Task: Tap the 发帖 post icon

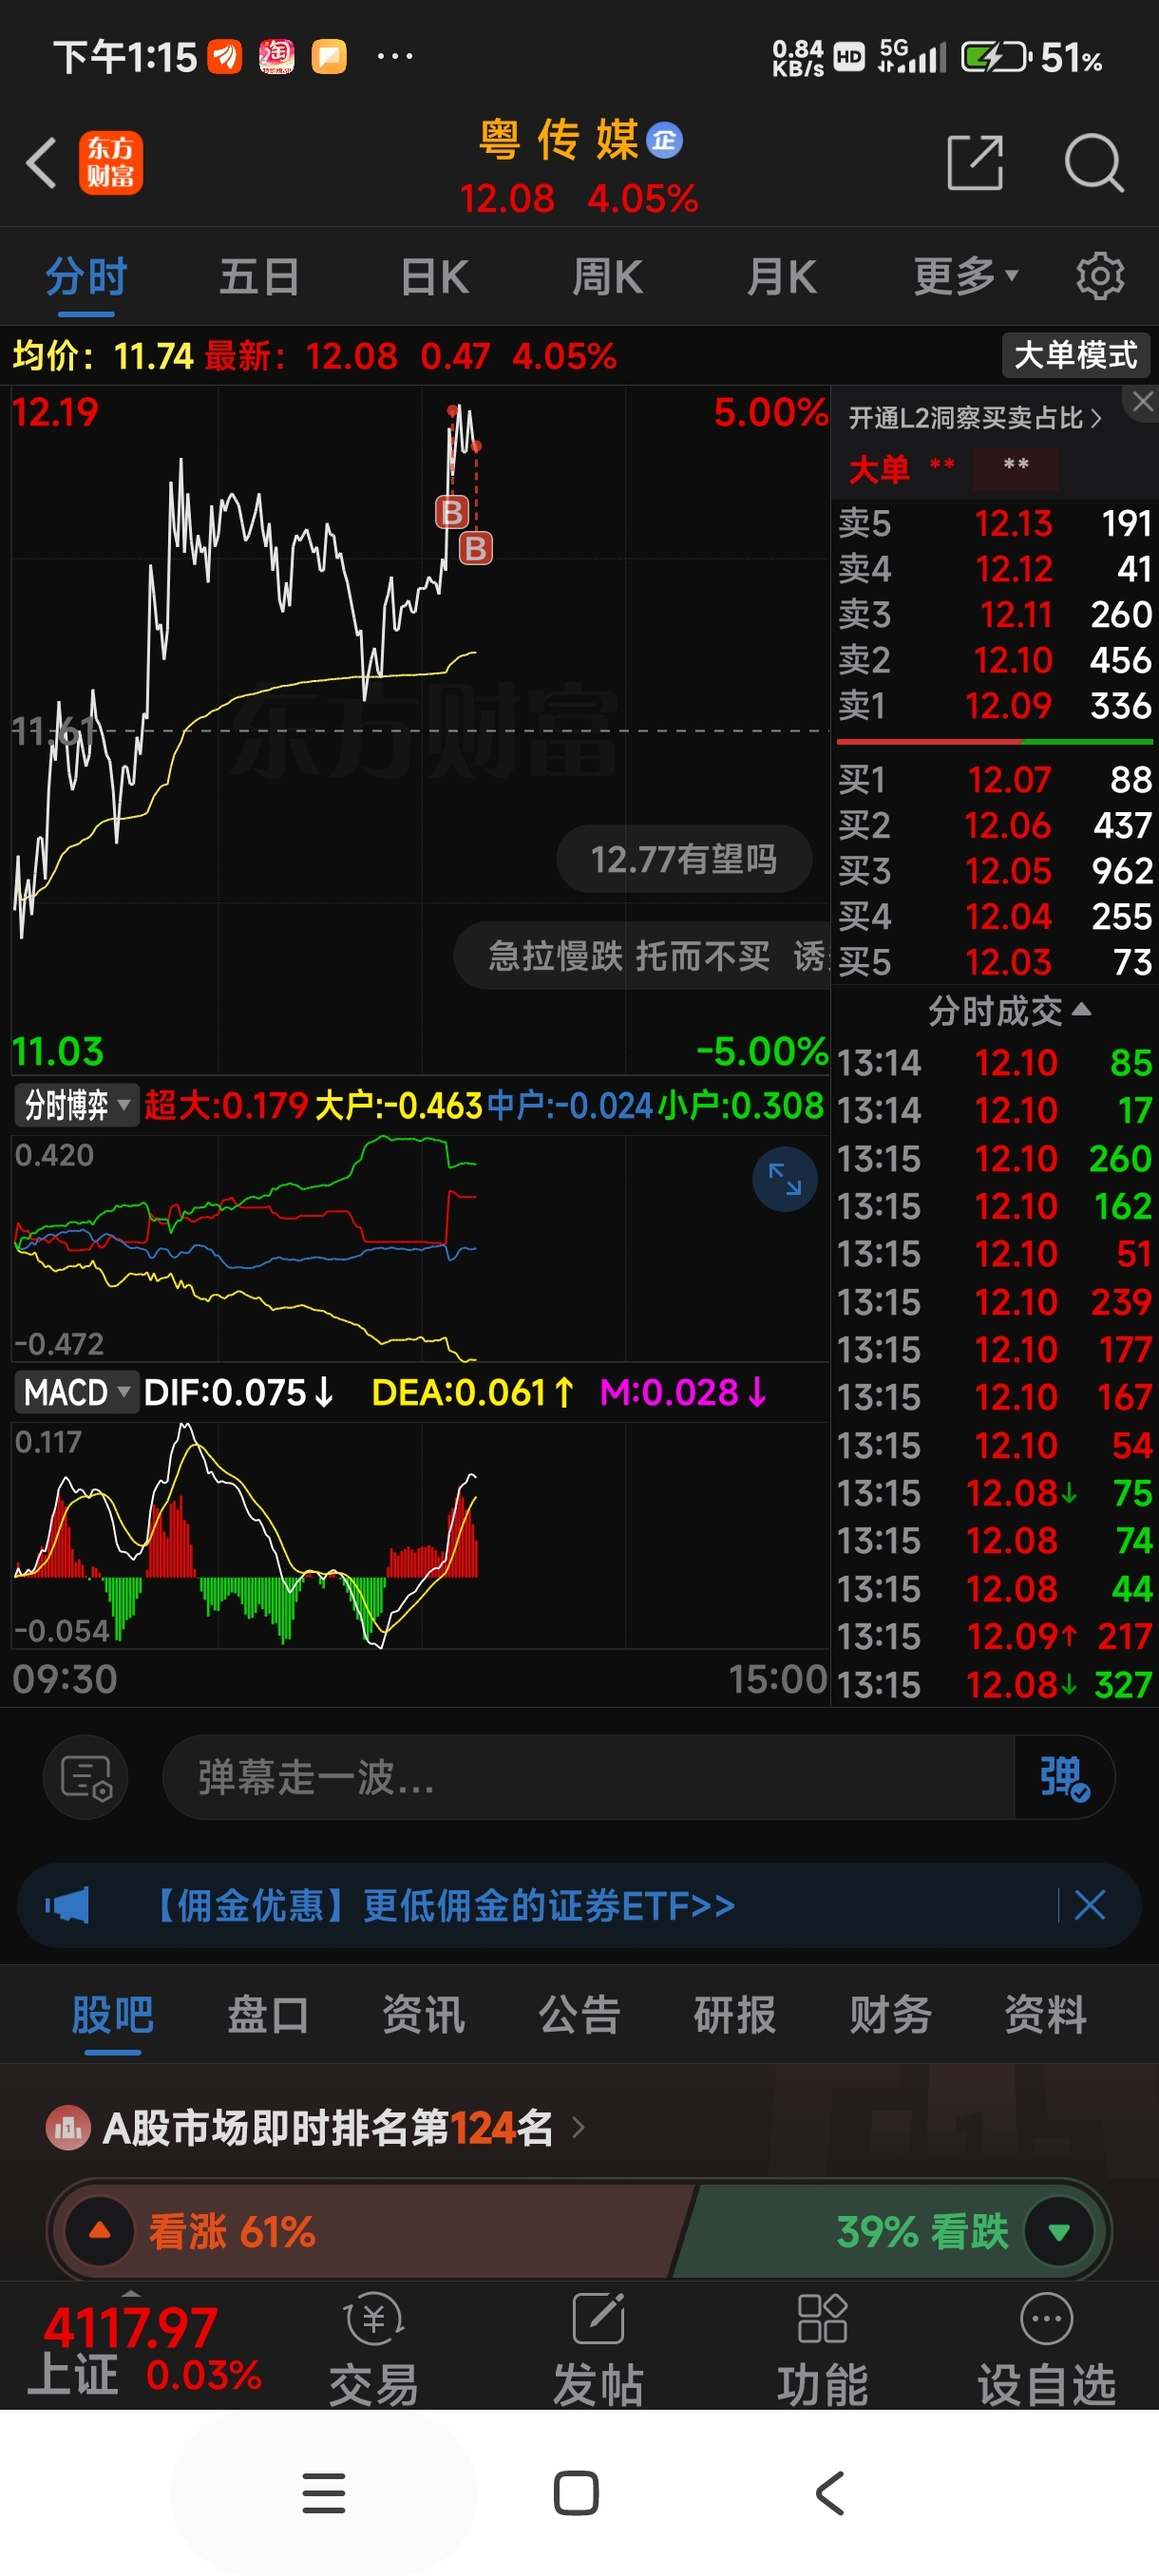Action: pos(598,2348)
